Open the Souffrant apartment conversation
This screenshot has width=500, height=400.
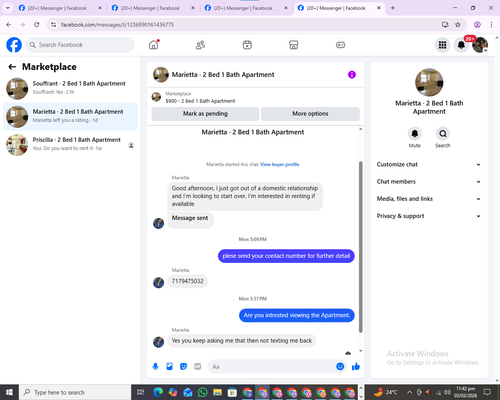pyautogui.click(x=70, y=89)
